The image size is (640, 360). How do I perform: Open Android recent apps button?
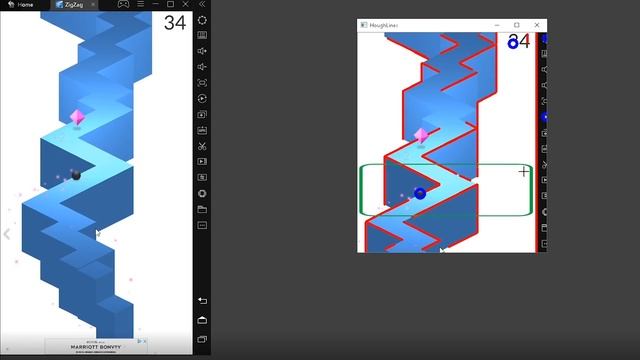(x=202, y=339)
